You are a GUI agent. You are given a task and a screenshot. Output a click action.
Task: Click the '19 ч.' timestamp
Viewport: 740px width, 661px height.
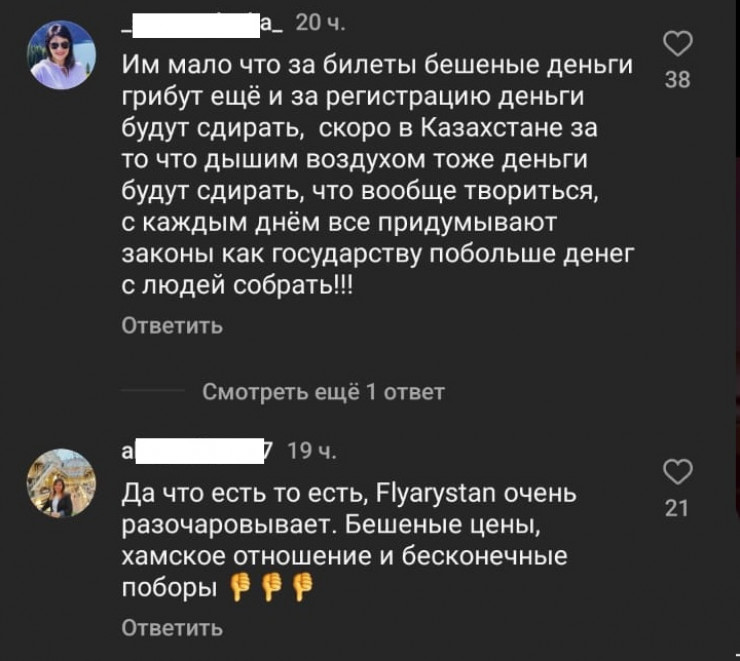(311, 452)
